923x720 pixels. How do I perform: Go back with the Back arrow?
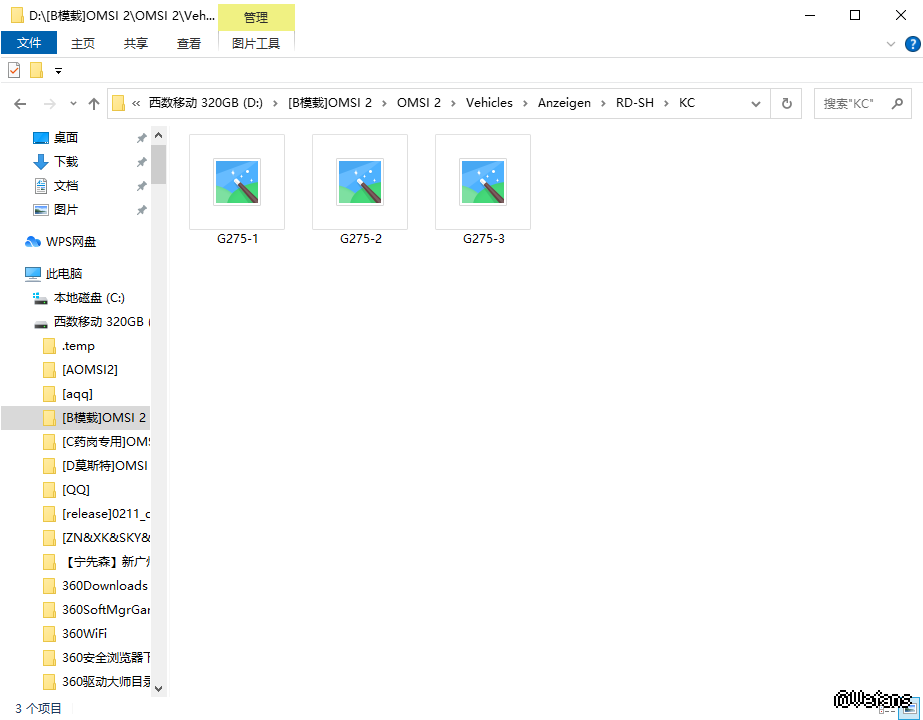pyautogui.click(x=20, y=103)
